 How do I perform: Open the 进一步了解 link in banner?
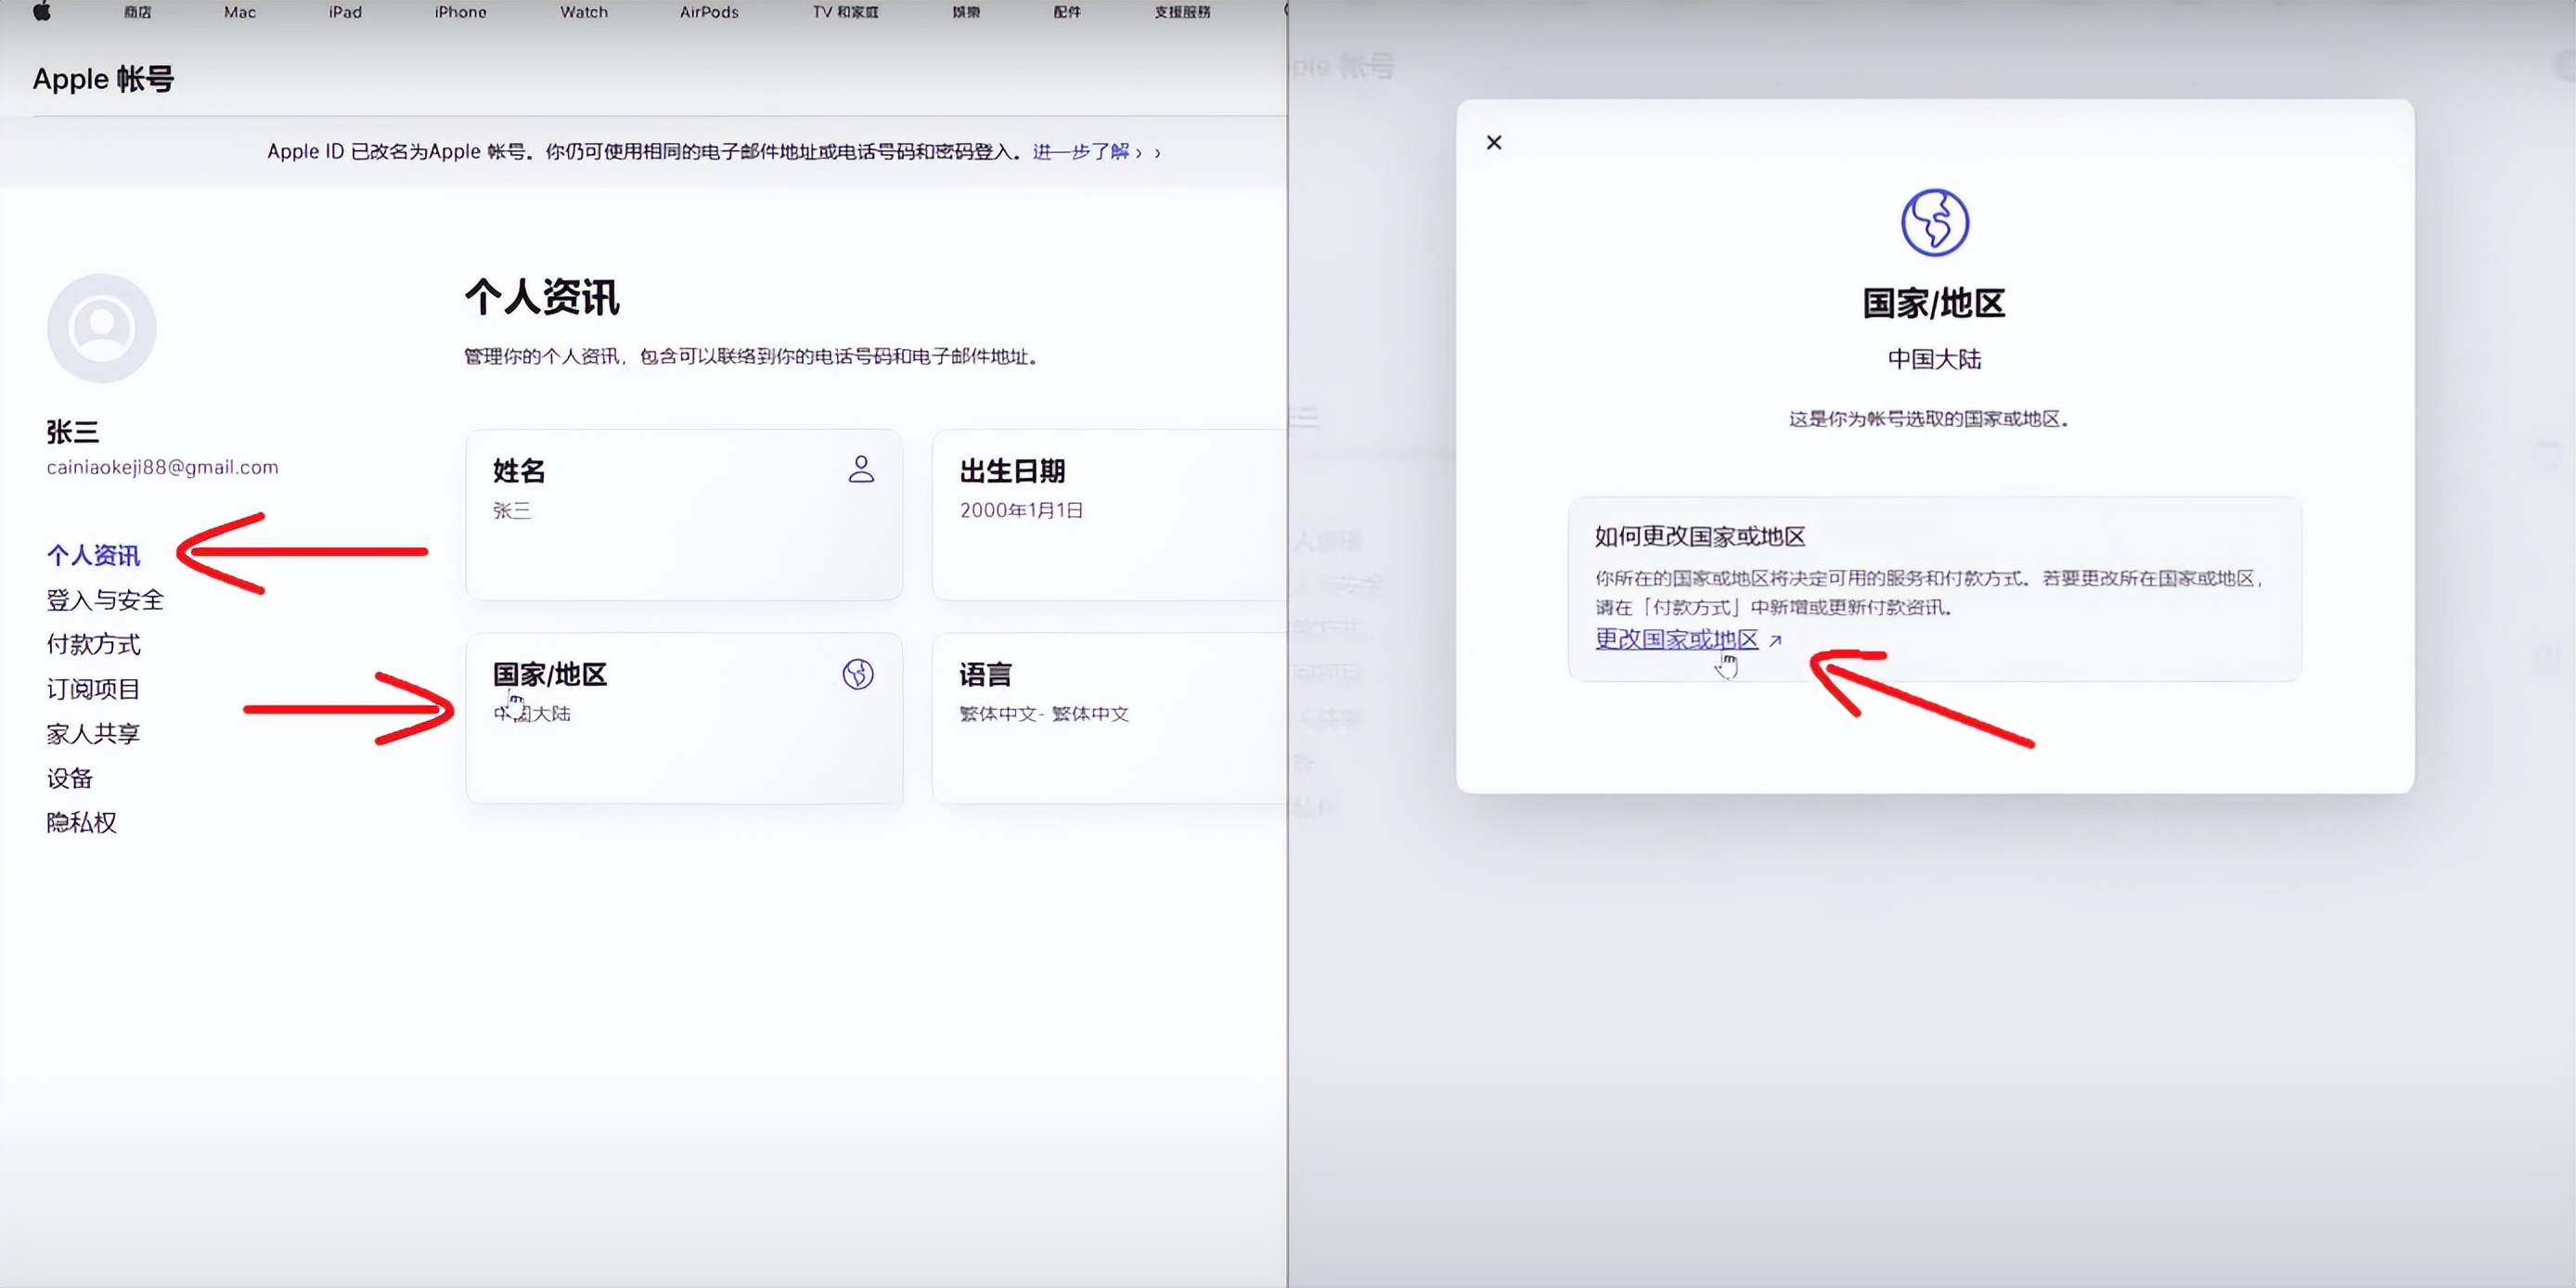[1081, 152]
